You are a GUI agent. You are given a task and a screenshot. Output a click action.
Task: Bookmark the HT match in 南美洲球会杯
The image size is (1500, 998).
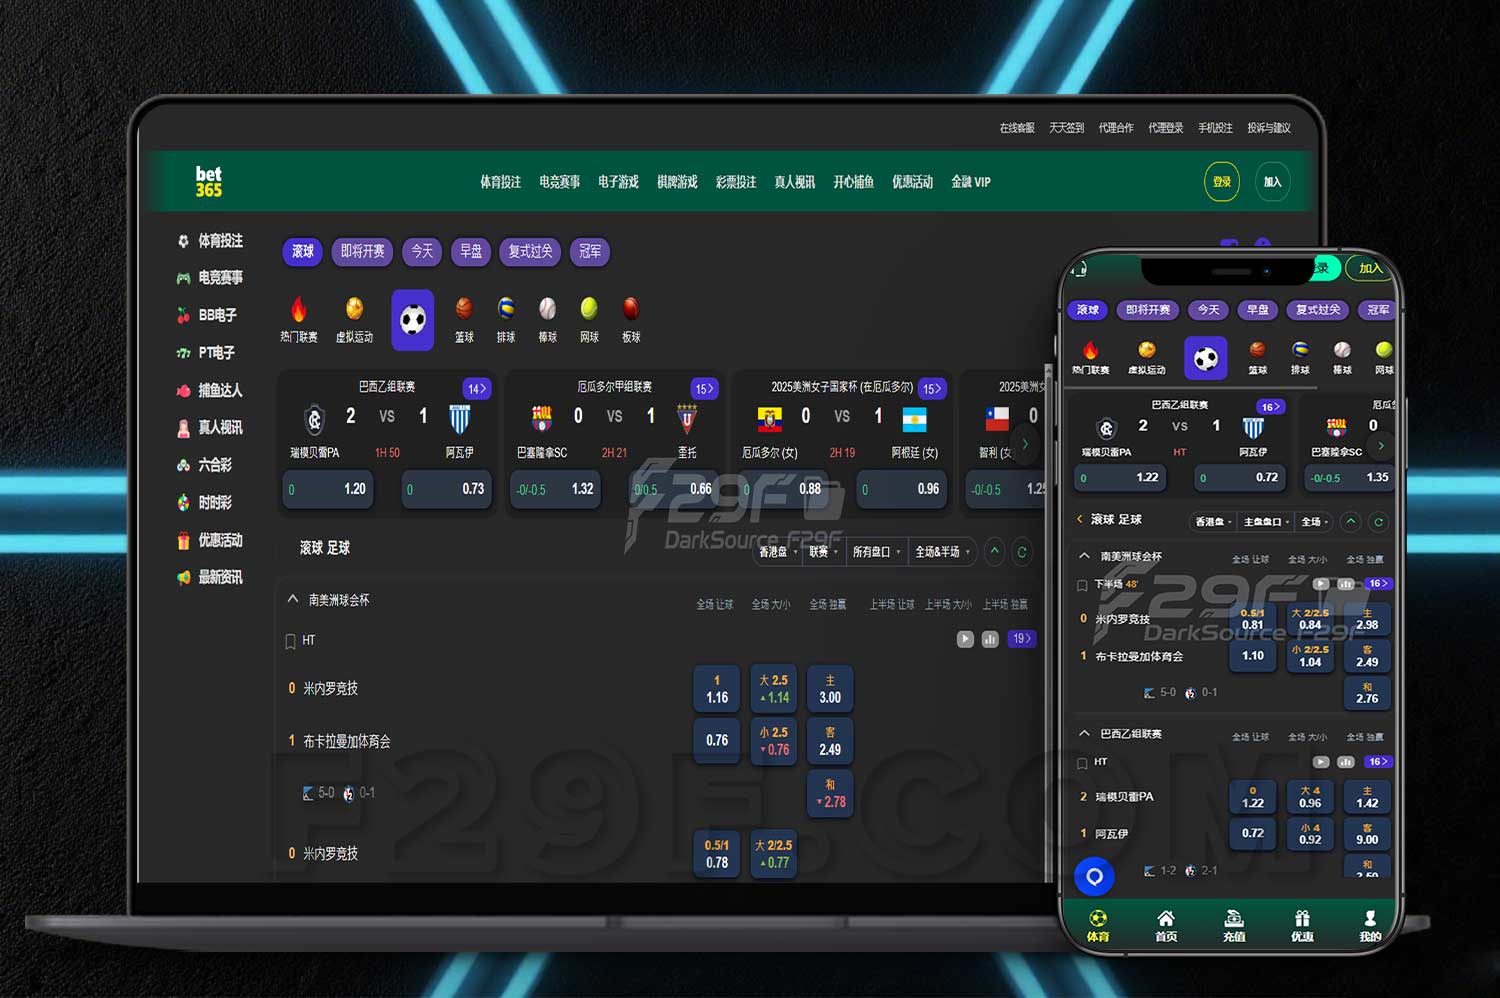[x=290, y=640]
